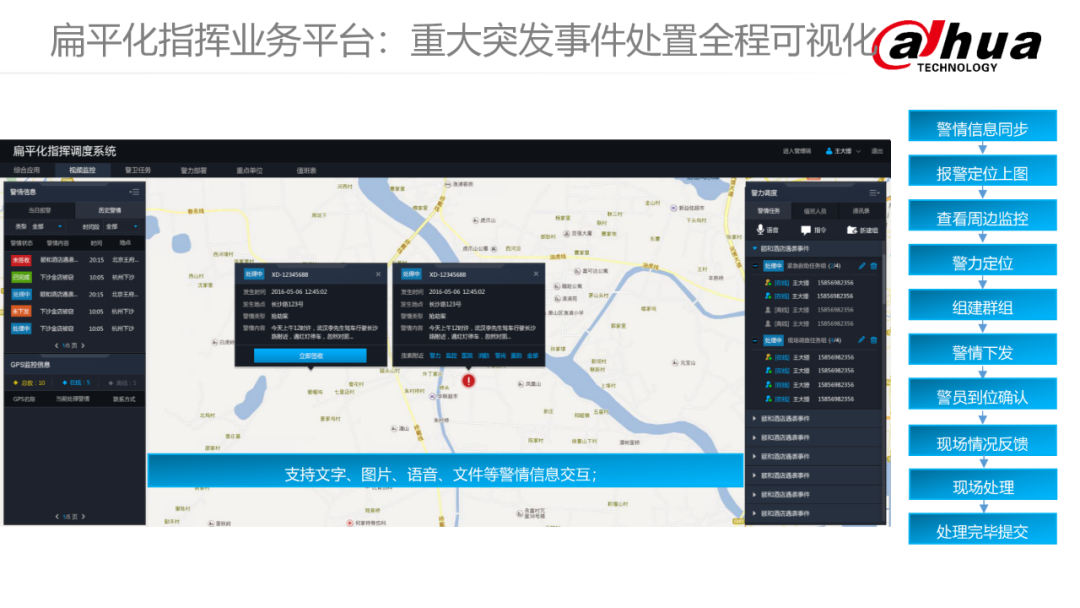This screenshot has height=608, width=1080.
Task: Select the 警情任务 tab in 警力调度
Action: pos(769,211)
